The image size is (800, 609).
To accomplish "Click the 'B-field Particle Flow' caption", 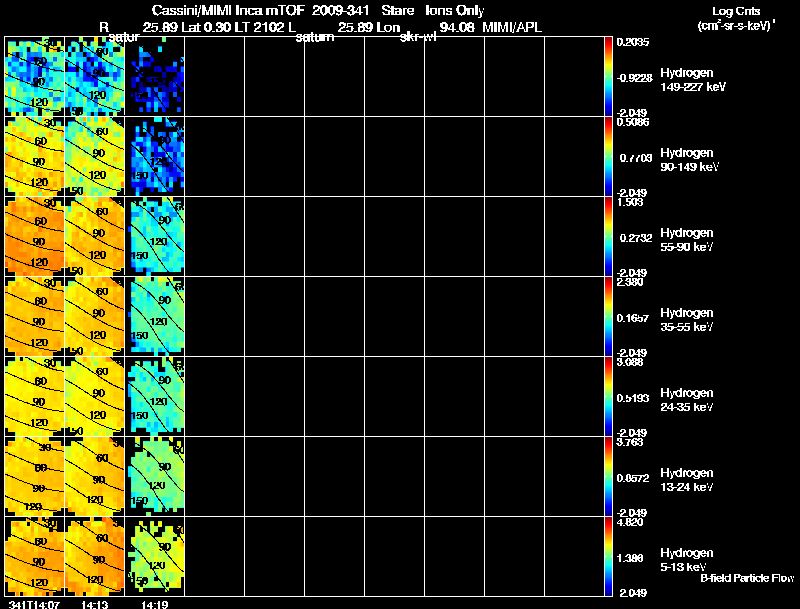I will (x=747, y=578).
